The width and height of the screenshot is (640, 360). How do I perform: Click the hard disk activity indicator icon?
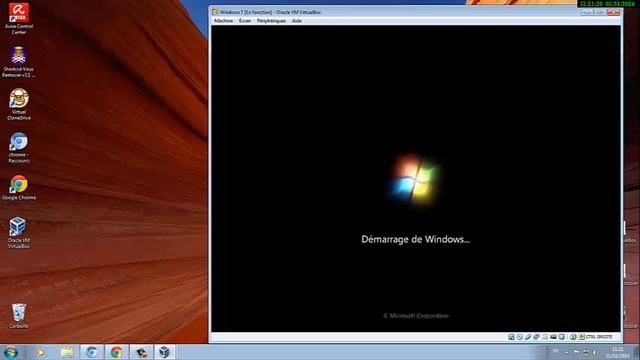(x=511, y=337)
